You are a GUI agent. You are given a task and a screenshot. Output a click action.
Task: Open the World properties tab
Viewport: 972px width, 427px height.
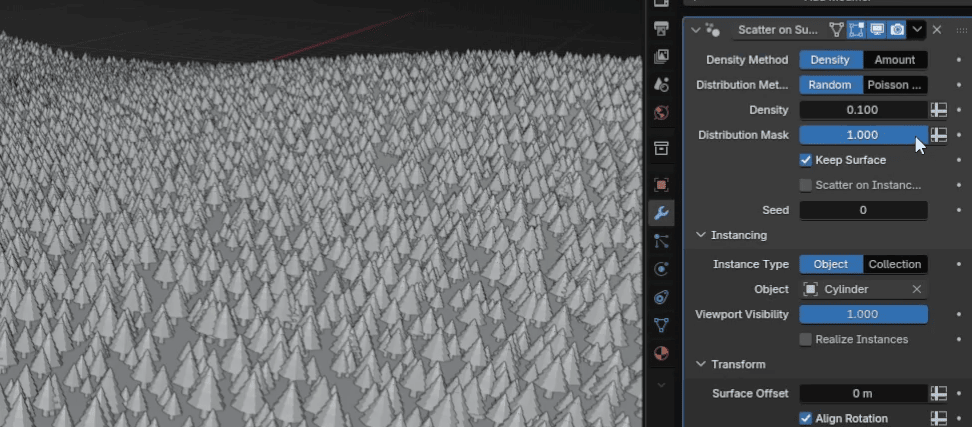tap(661, 113)
